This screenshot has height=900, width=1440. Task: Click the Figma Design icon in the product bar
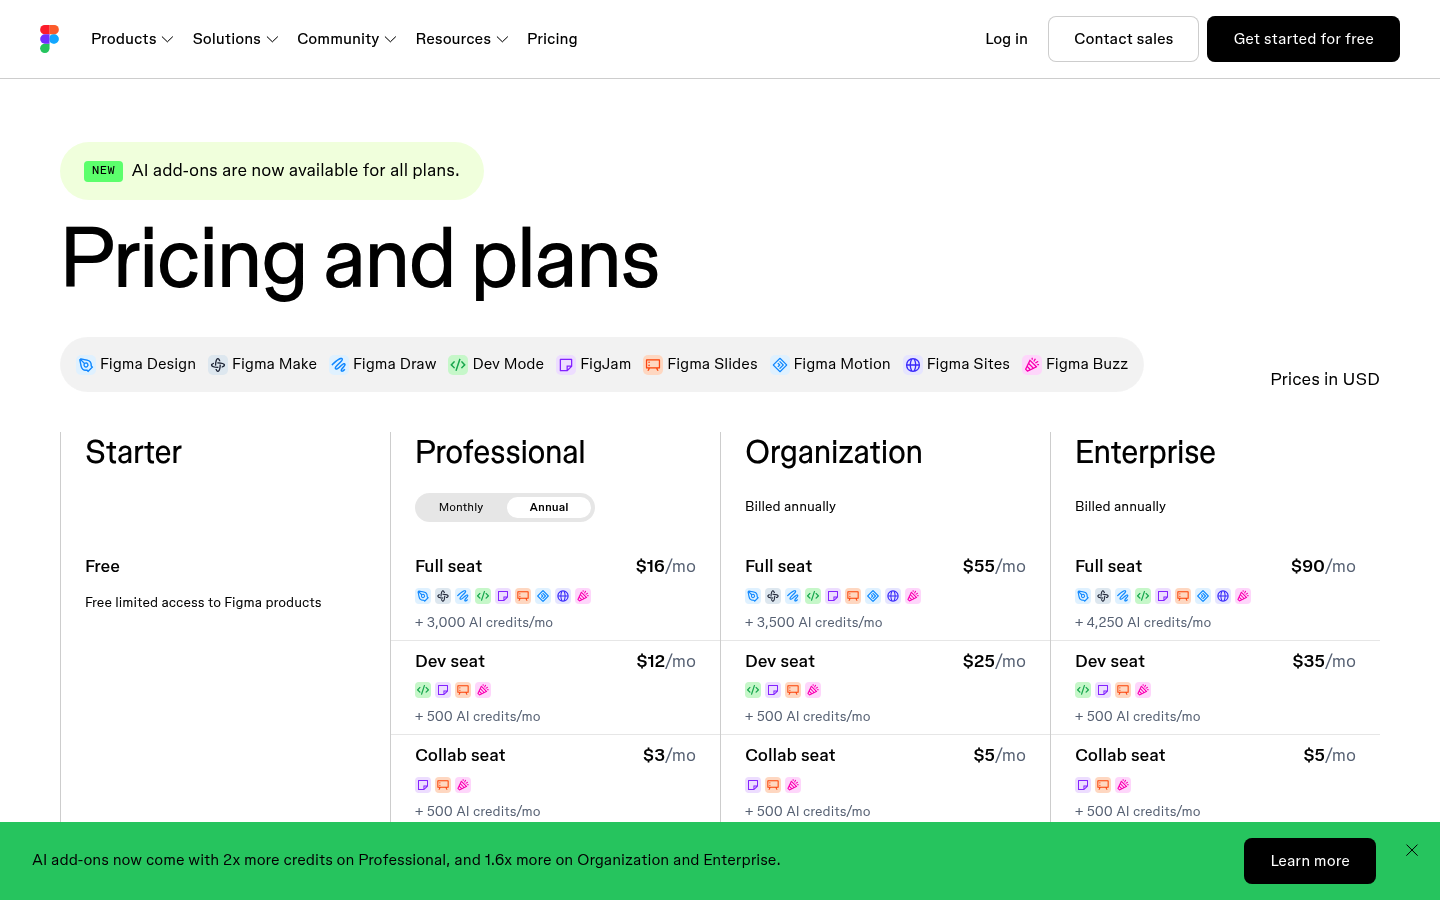click(x=86, y=365)
